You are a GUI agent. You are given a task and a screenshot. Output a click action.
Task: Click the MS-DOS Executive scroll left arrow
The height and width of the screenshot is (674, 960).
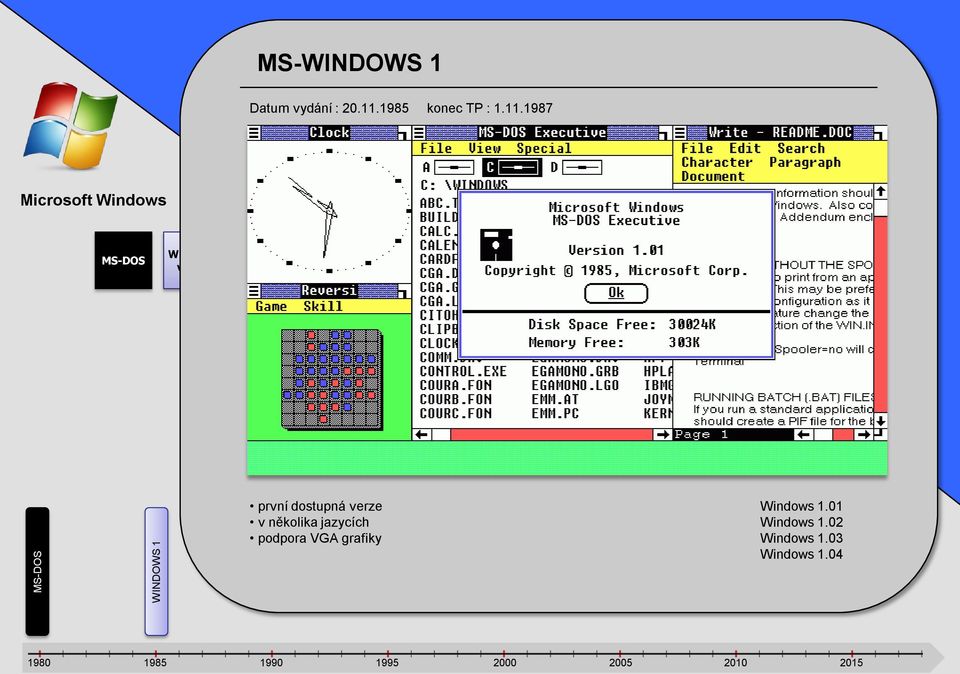click(422, 435)
